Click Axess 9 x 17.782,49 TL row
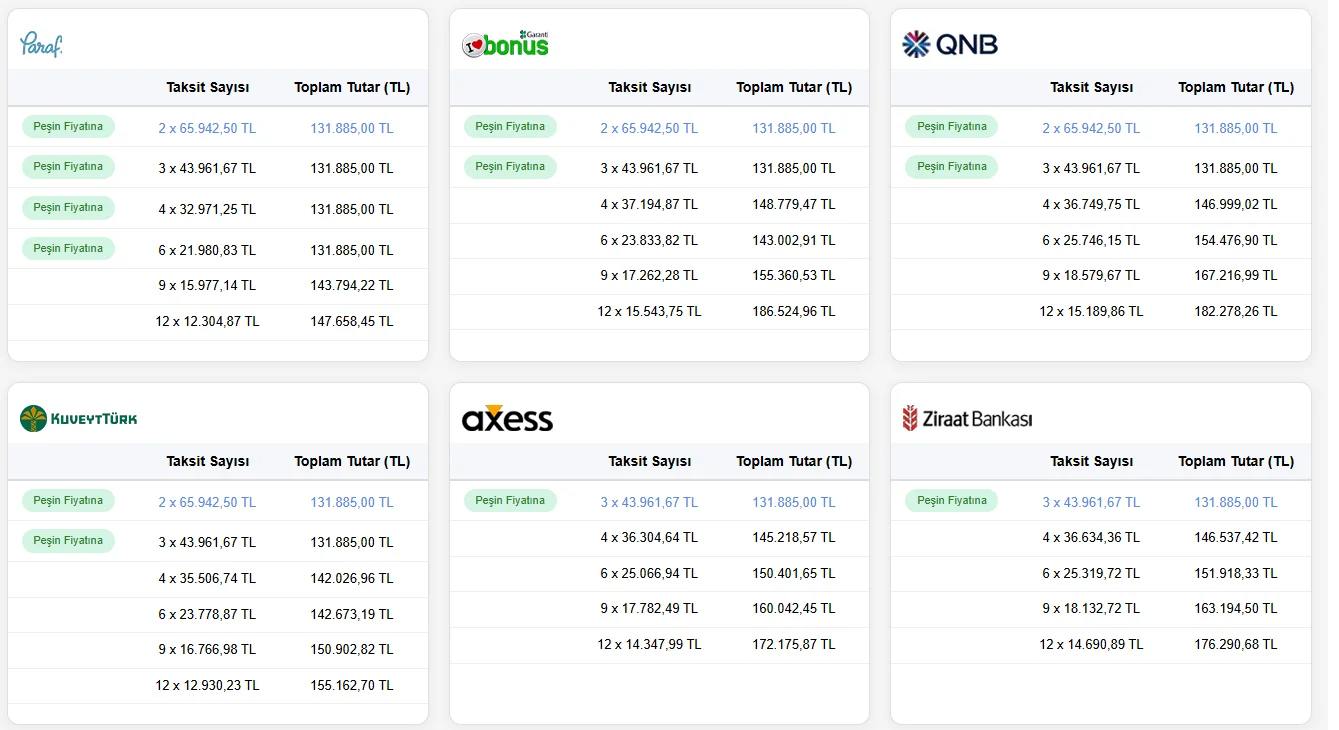The height and width of the screenshot is (730, 1339). click(x=659, y=609)
